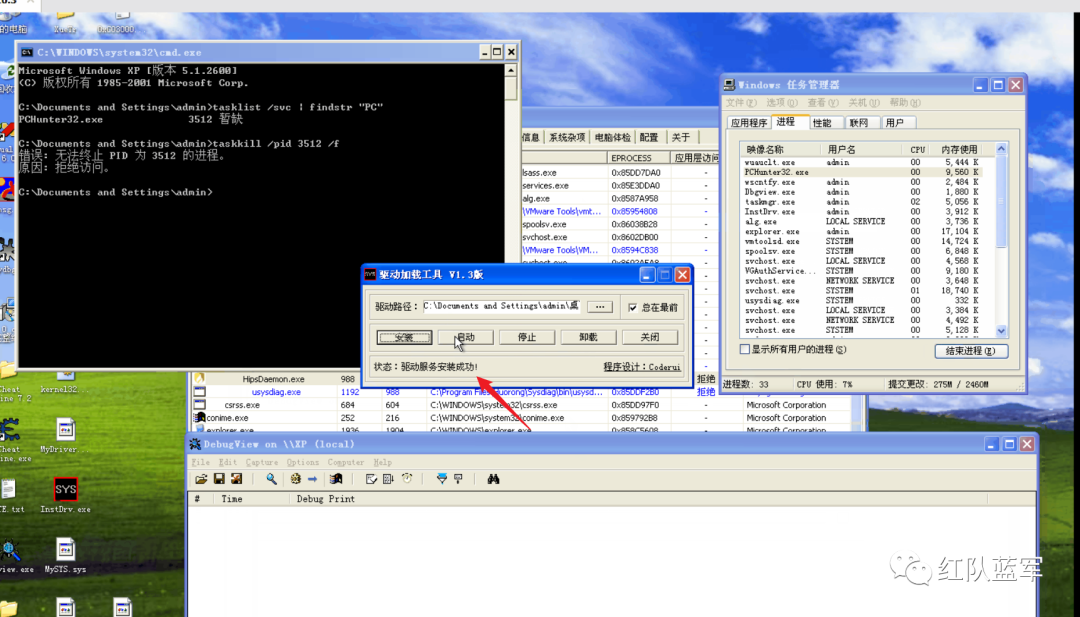Select the MyDriver desktop file icon

65,435
